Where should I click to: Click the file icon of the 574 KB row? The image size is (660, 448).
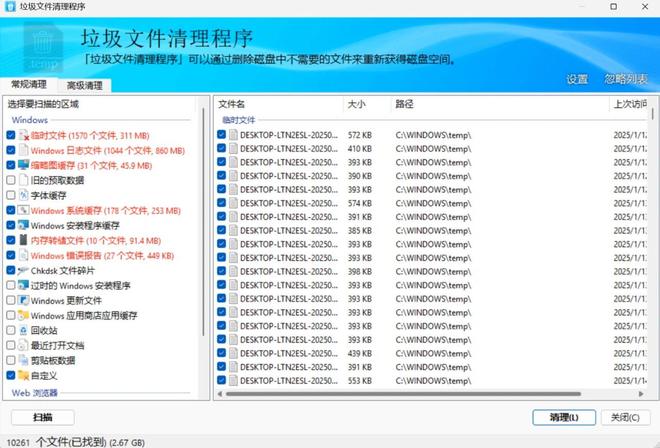pyautogui.click(x=233, y=203)
